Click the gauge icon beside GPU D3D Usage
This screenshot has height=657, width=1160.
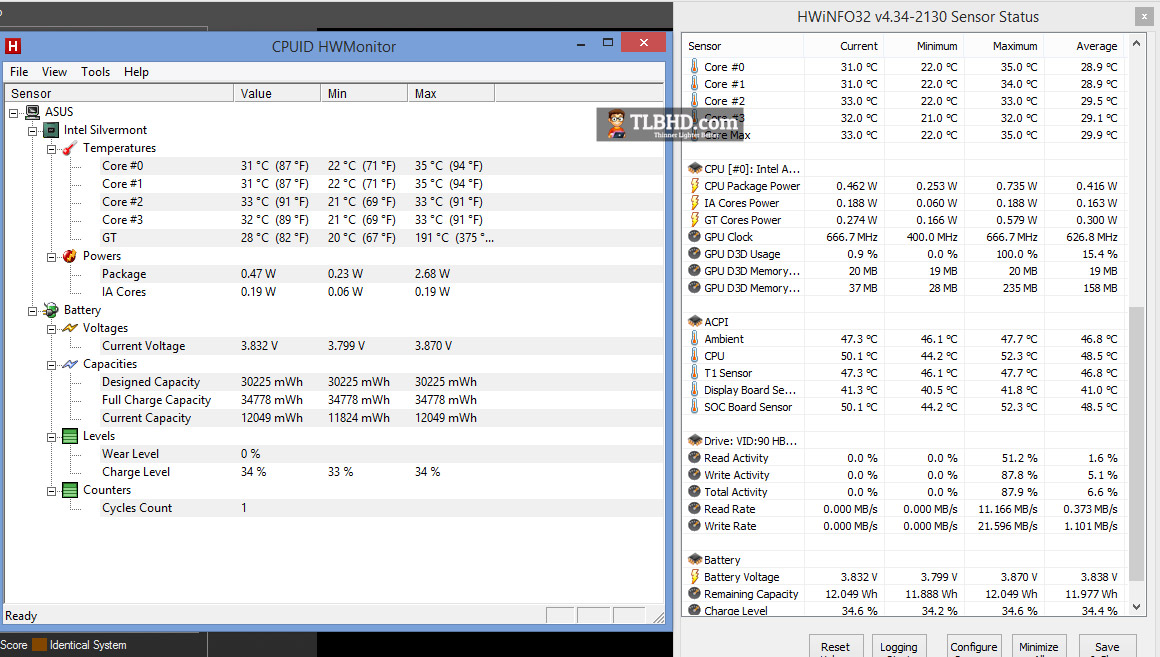click(695, 254)
